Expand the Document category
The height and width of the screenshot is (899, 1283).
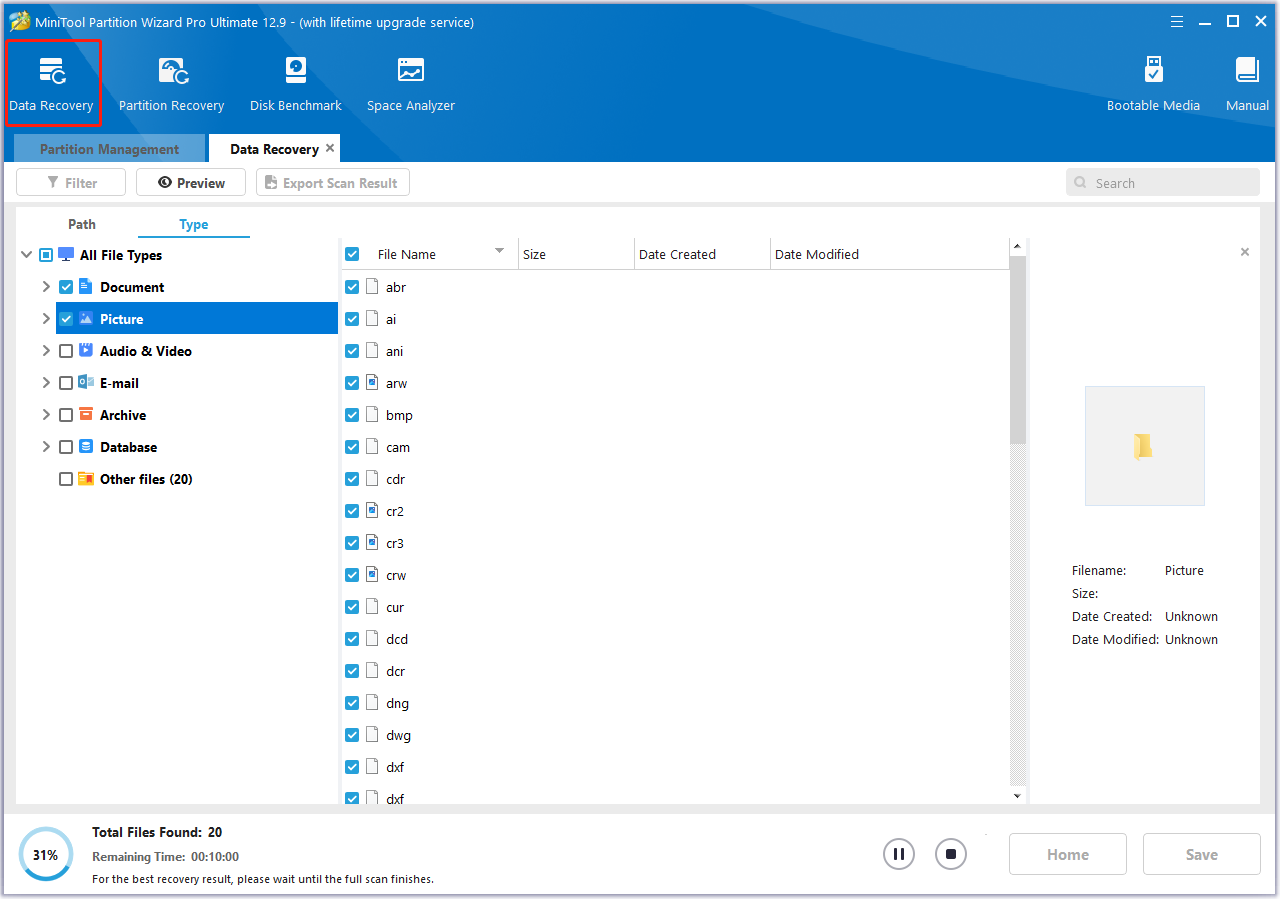(46, 287)
